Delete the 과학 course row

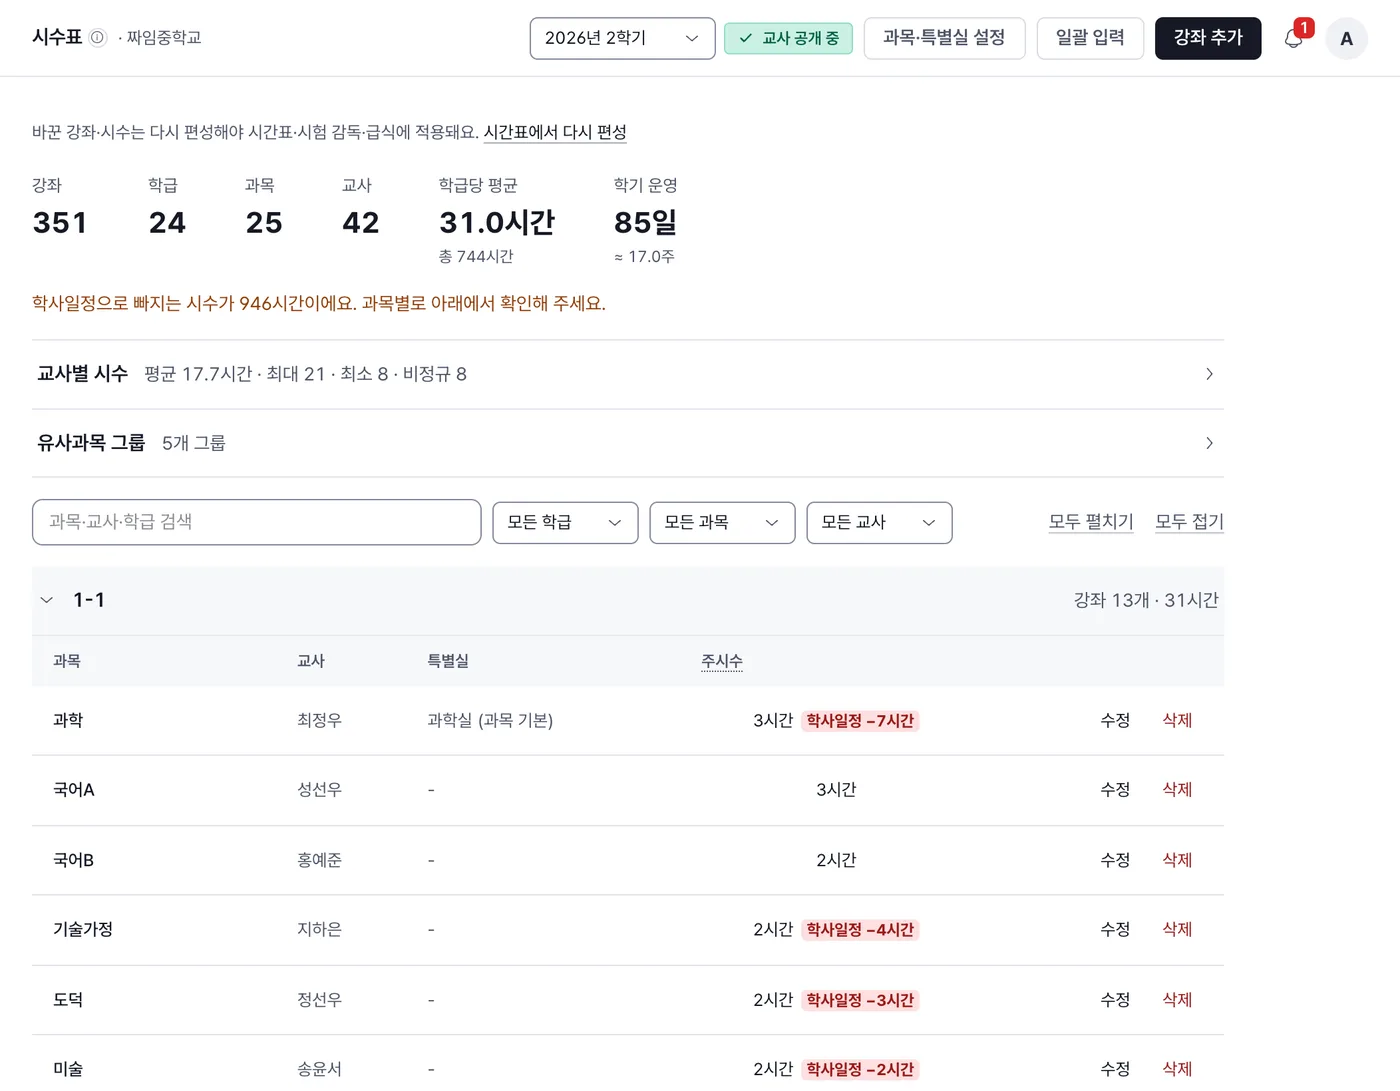(x=1177, y=720)
